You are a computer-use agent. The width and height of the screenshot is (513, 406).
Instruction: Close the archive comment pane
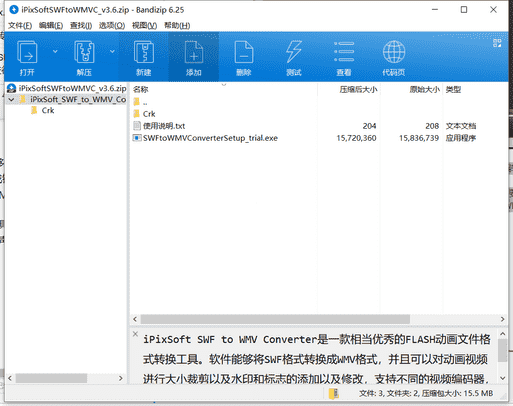[x=135, y=334]
